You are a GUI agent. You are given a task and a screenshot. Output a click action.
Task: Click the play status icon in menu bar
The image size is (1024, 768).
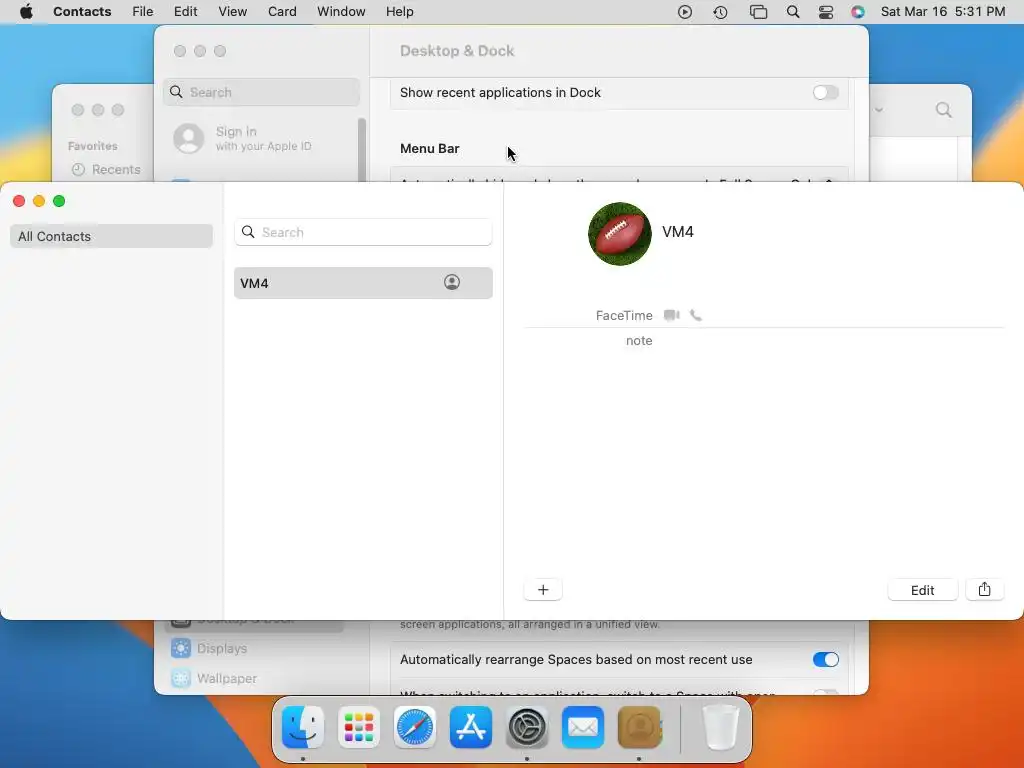click(684, 12)
